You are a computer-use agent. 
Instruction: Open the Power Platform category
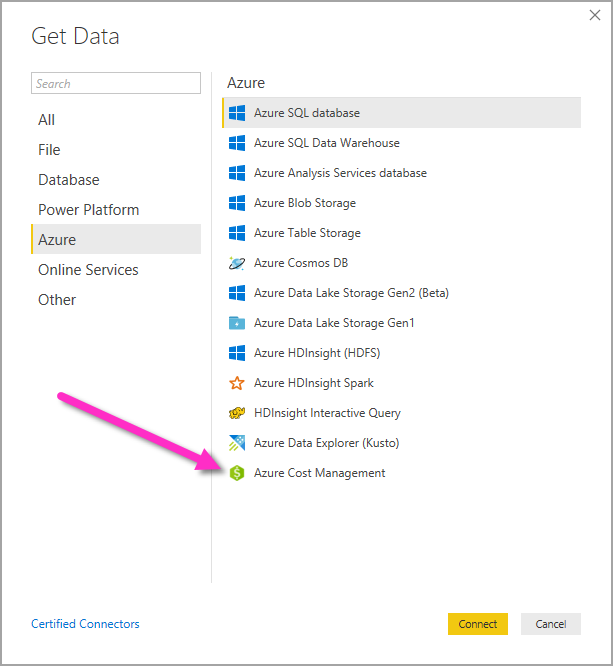click(x=116, y=210)
